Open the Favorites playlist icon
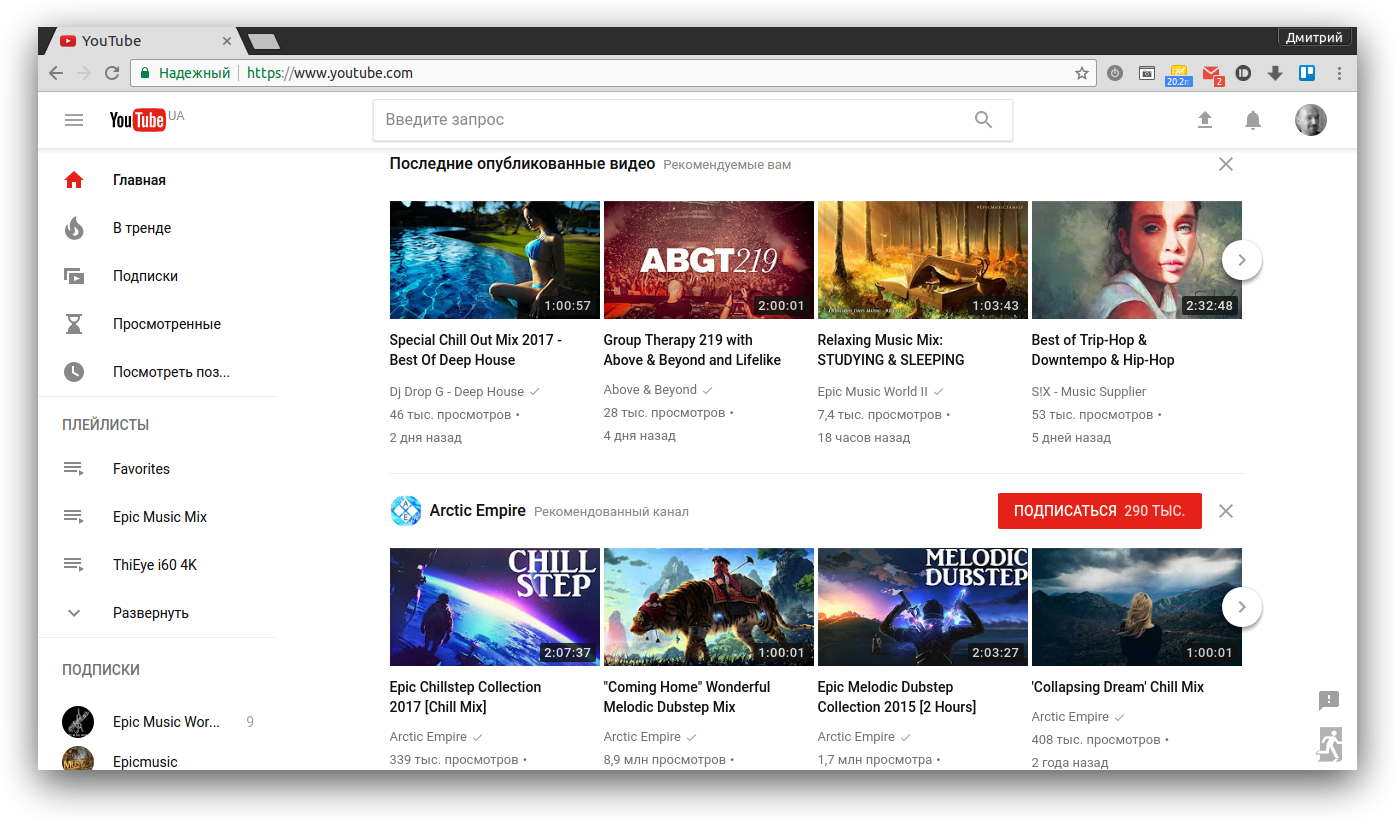 coord(74,469)
